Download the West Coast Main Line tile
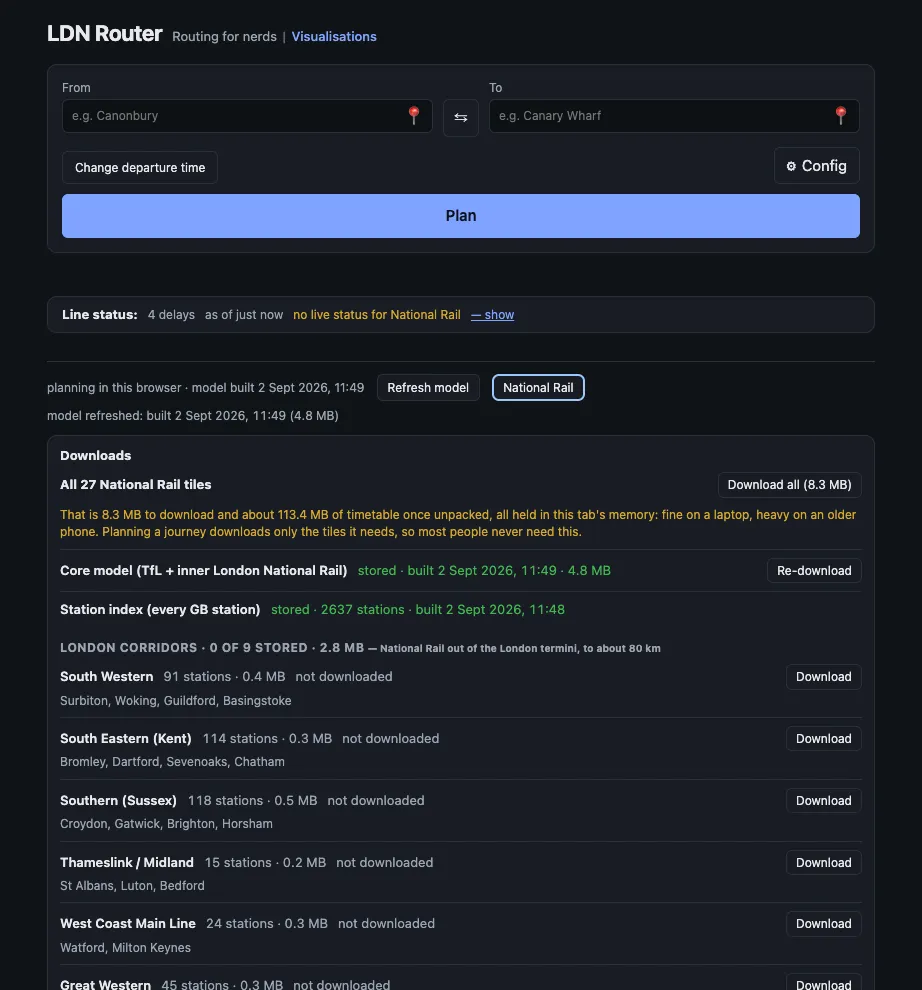This screenshot has height=990, width=922. pos(823,924)
